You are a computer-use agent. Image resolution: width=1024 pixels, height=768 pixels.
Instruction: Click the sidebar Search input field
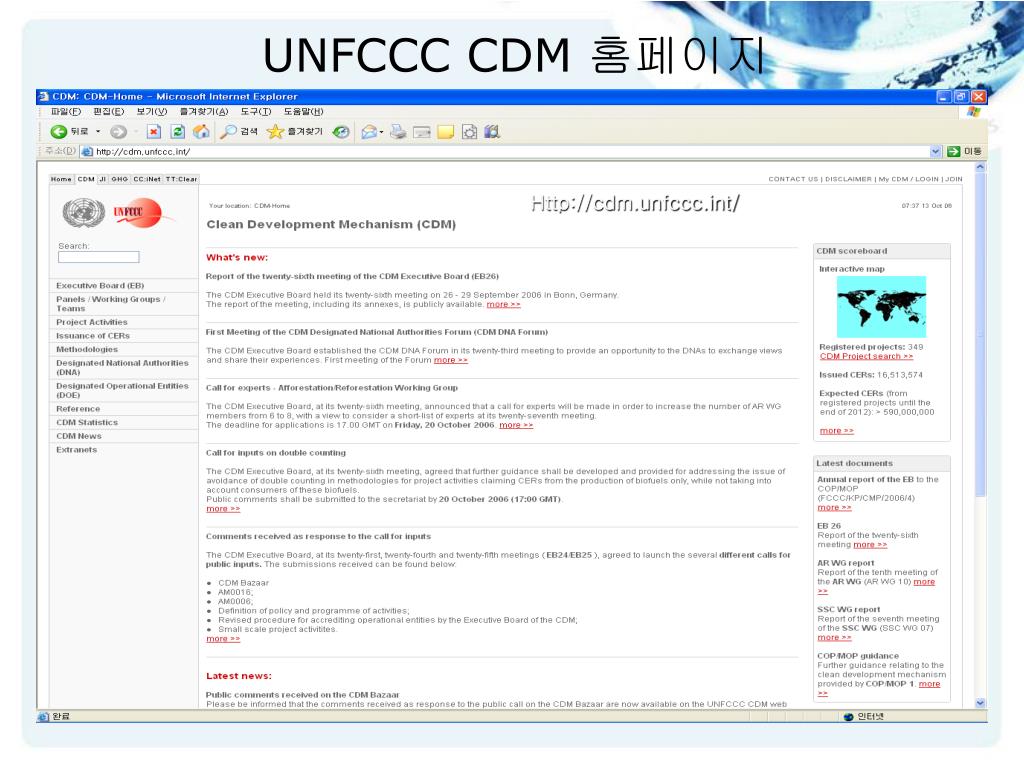(99, 257)
